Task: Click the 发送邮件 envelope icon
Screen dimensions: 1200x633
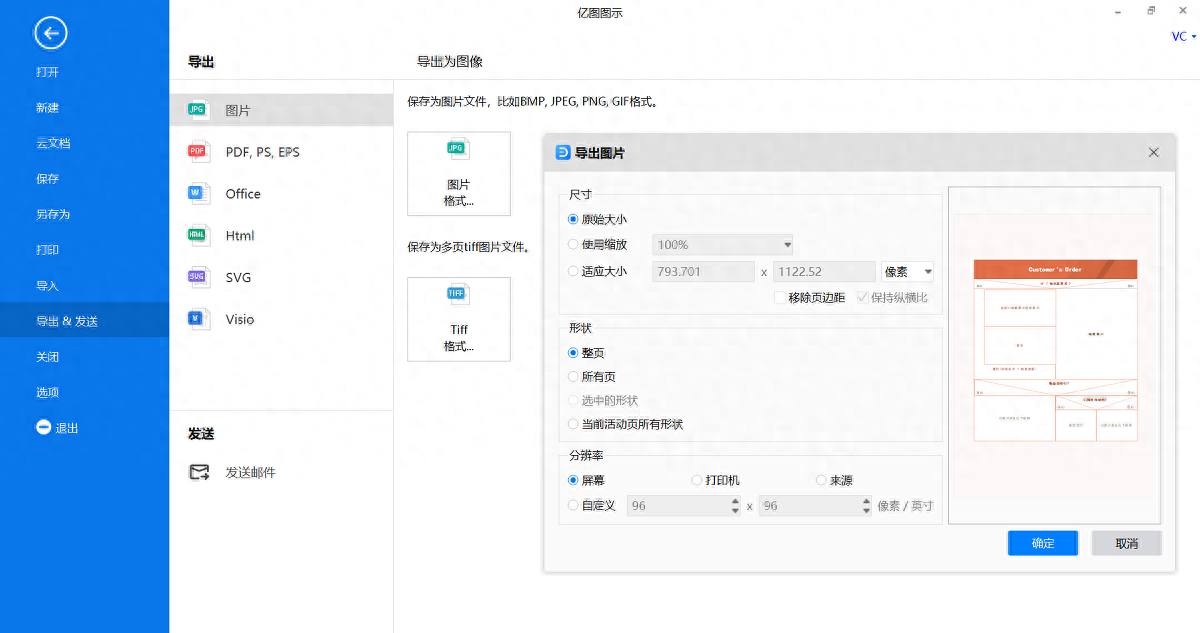Action: [199, 472]
